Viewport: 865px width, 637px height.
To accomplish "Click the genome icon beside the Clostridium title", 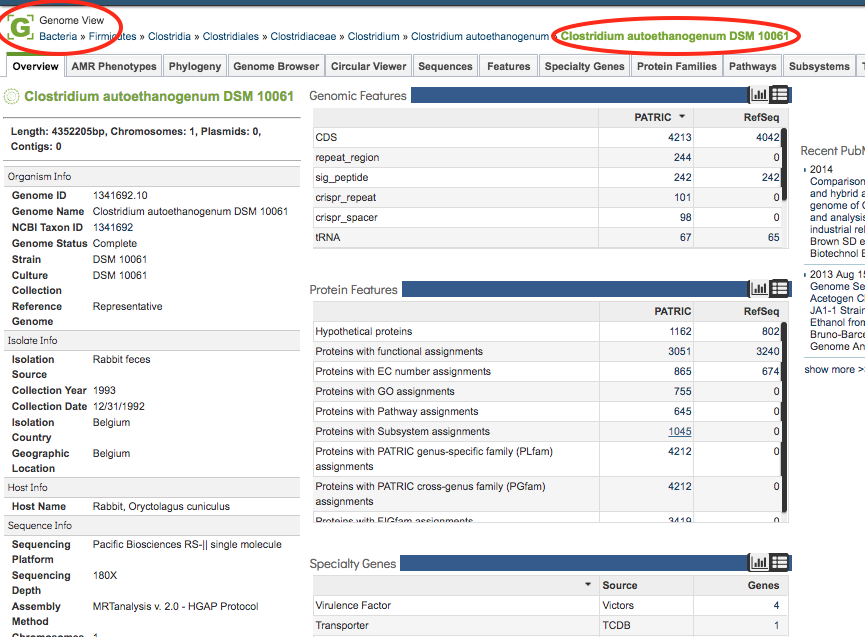I will point(12,97).
